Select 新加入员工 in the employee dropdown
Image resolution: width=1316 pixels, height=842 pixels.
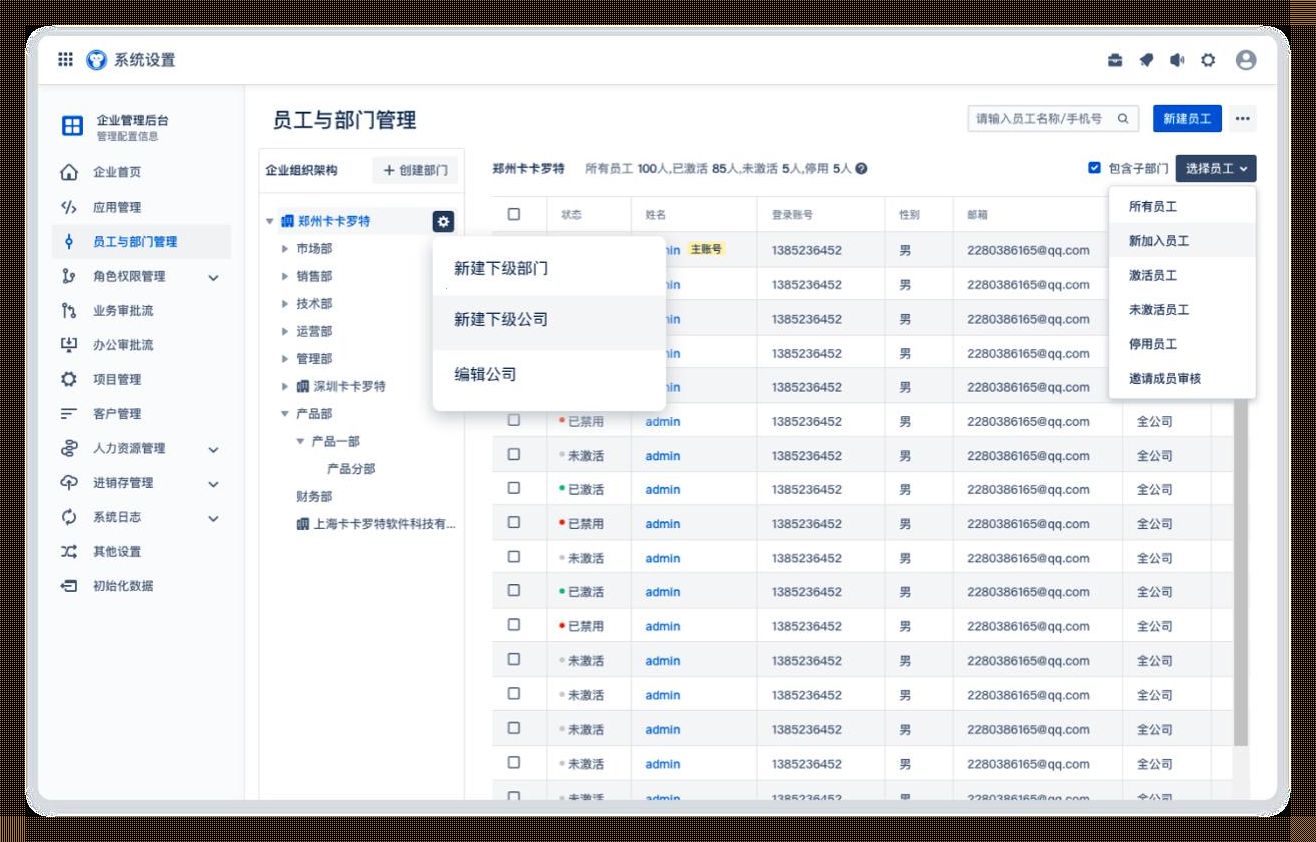point(1182,241)
